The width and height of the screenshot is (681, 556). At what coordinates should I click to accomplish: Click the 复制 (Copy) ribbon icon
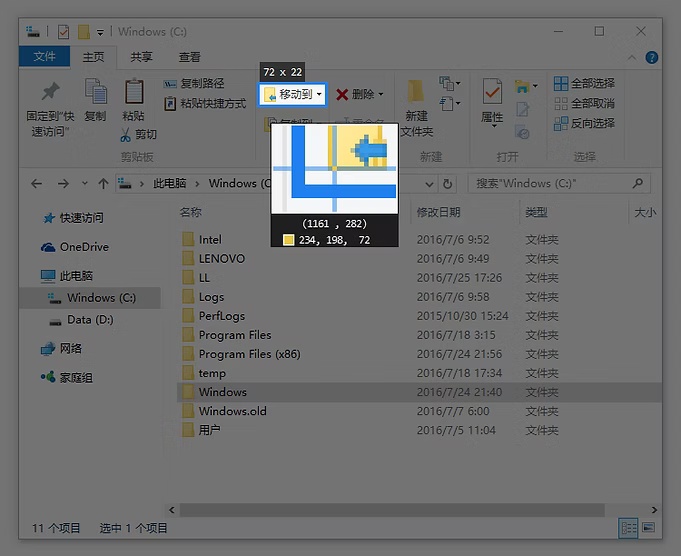click(95, 92)
